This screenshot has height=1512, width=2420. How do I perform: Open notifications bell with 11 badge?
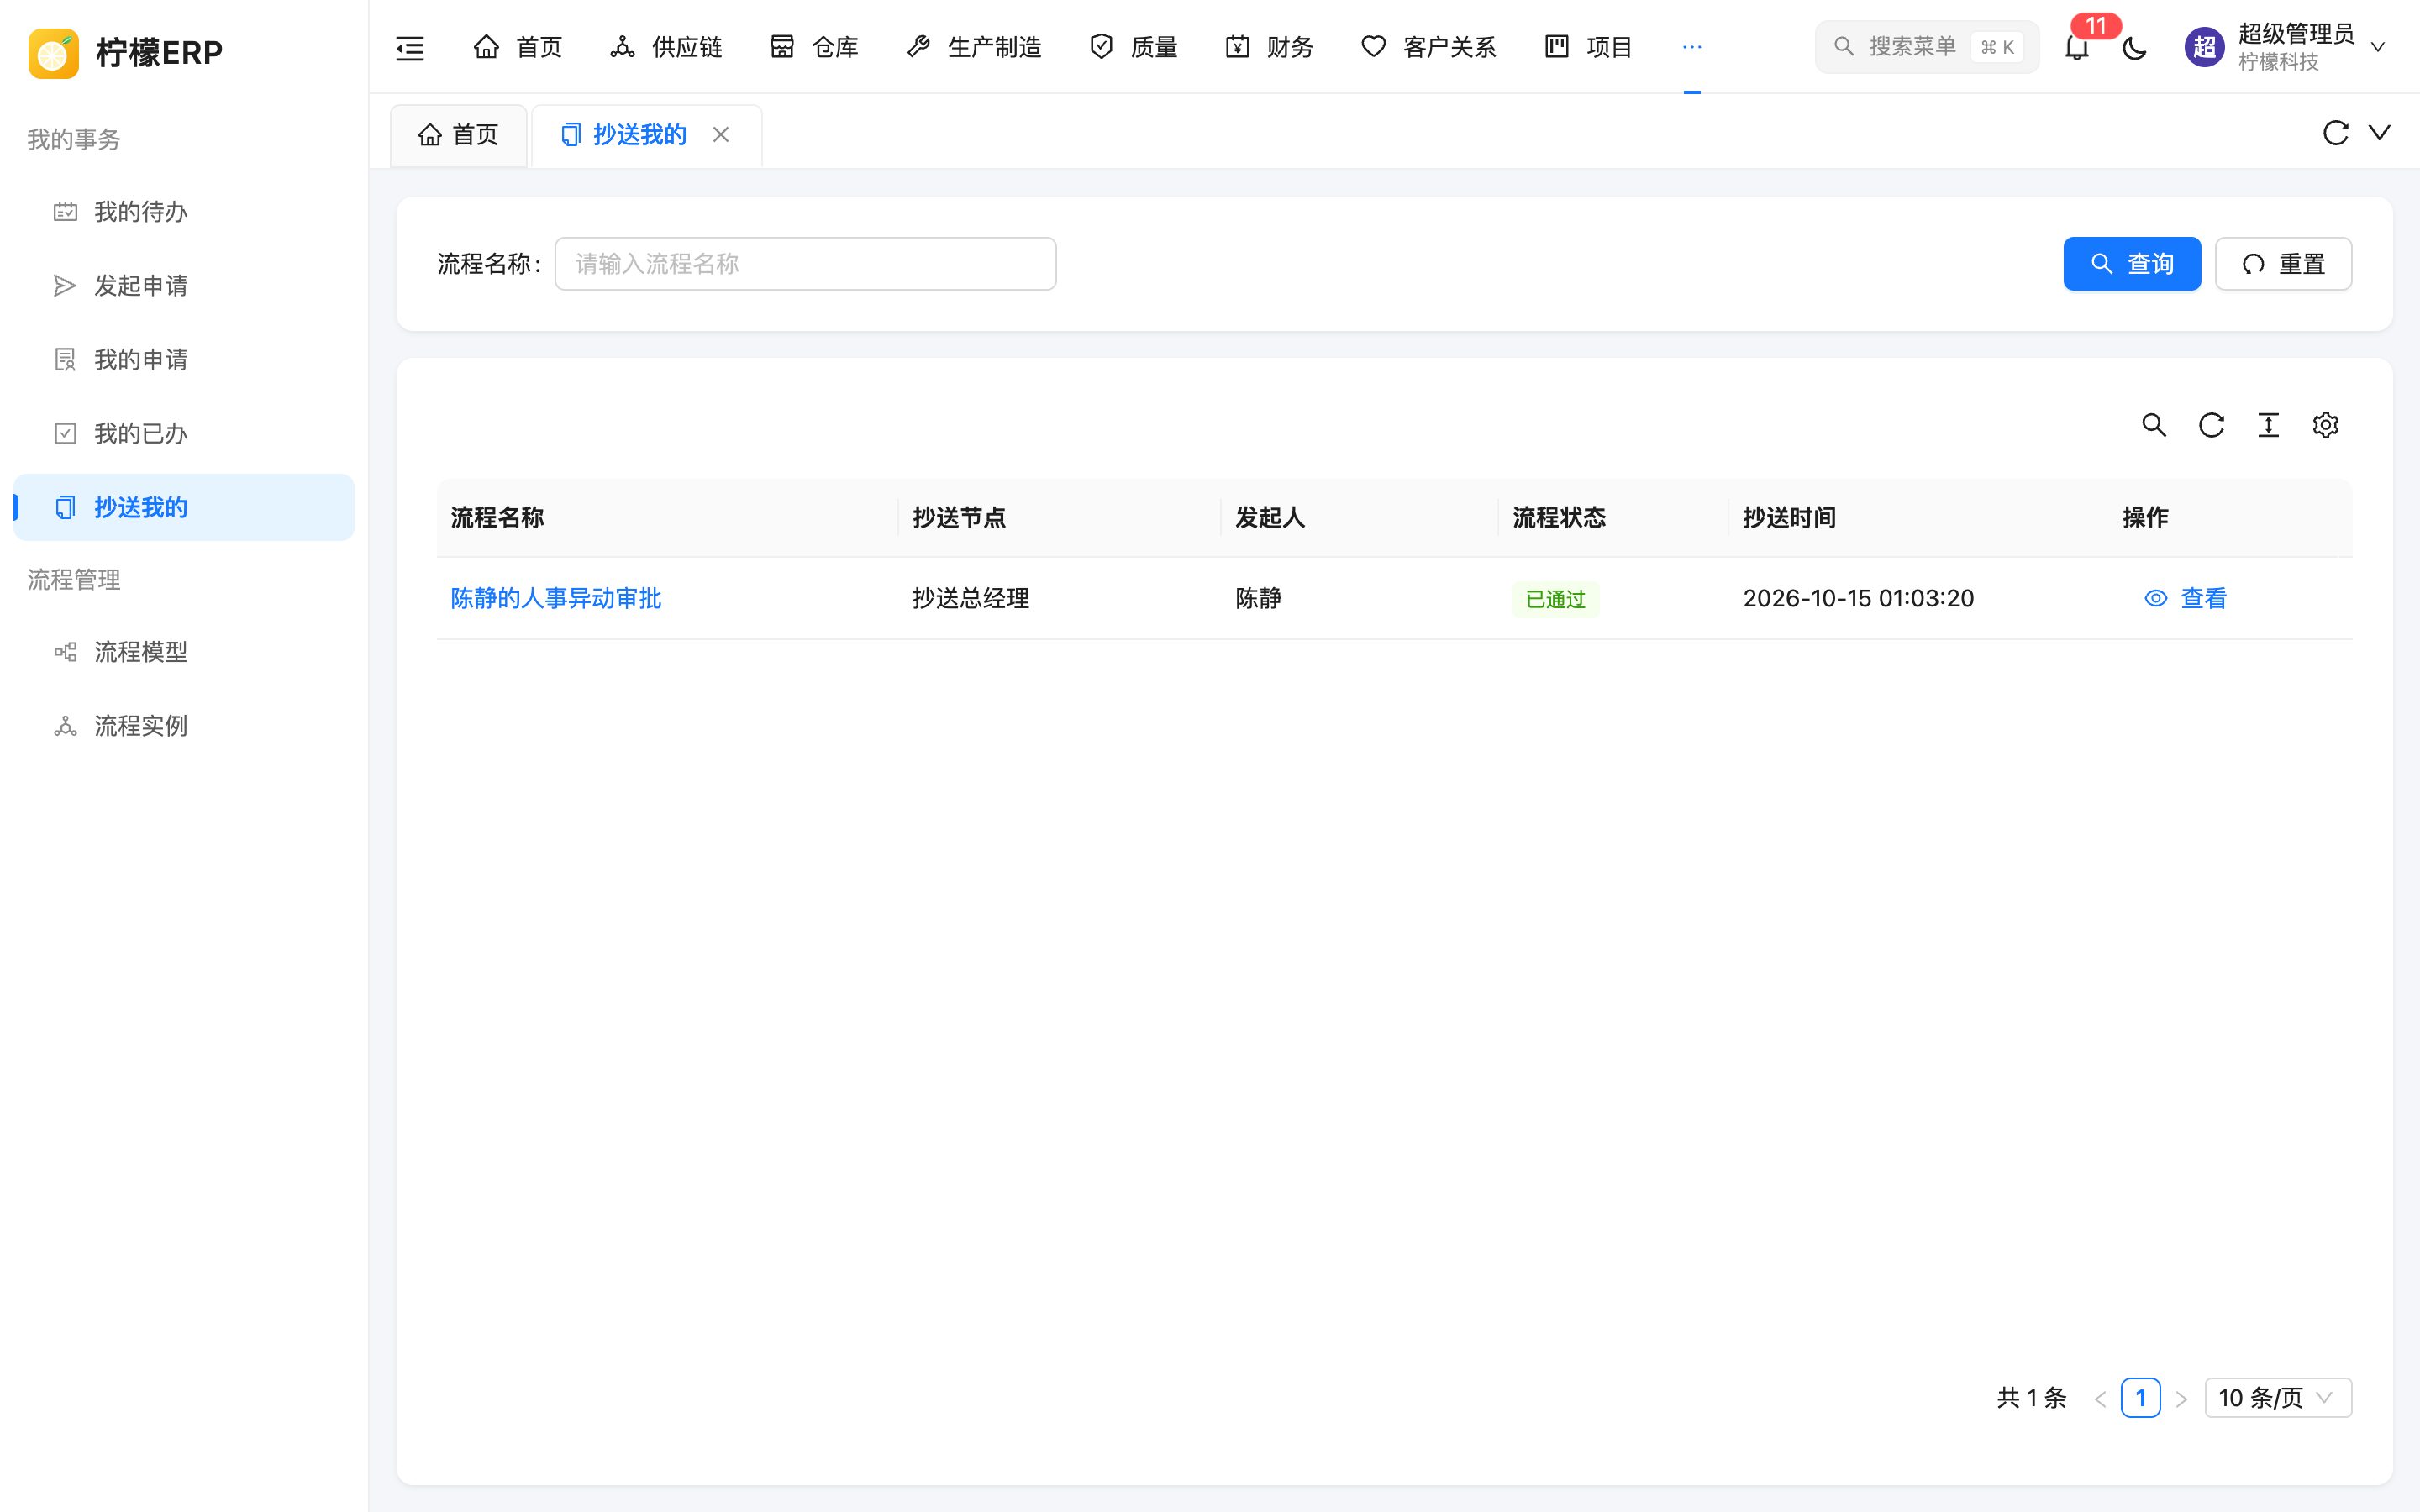click(2077, 47)
